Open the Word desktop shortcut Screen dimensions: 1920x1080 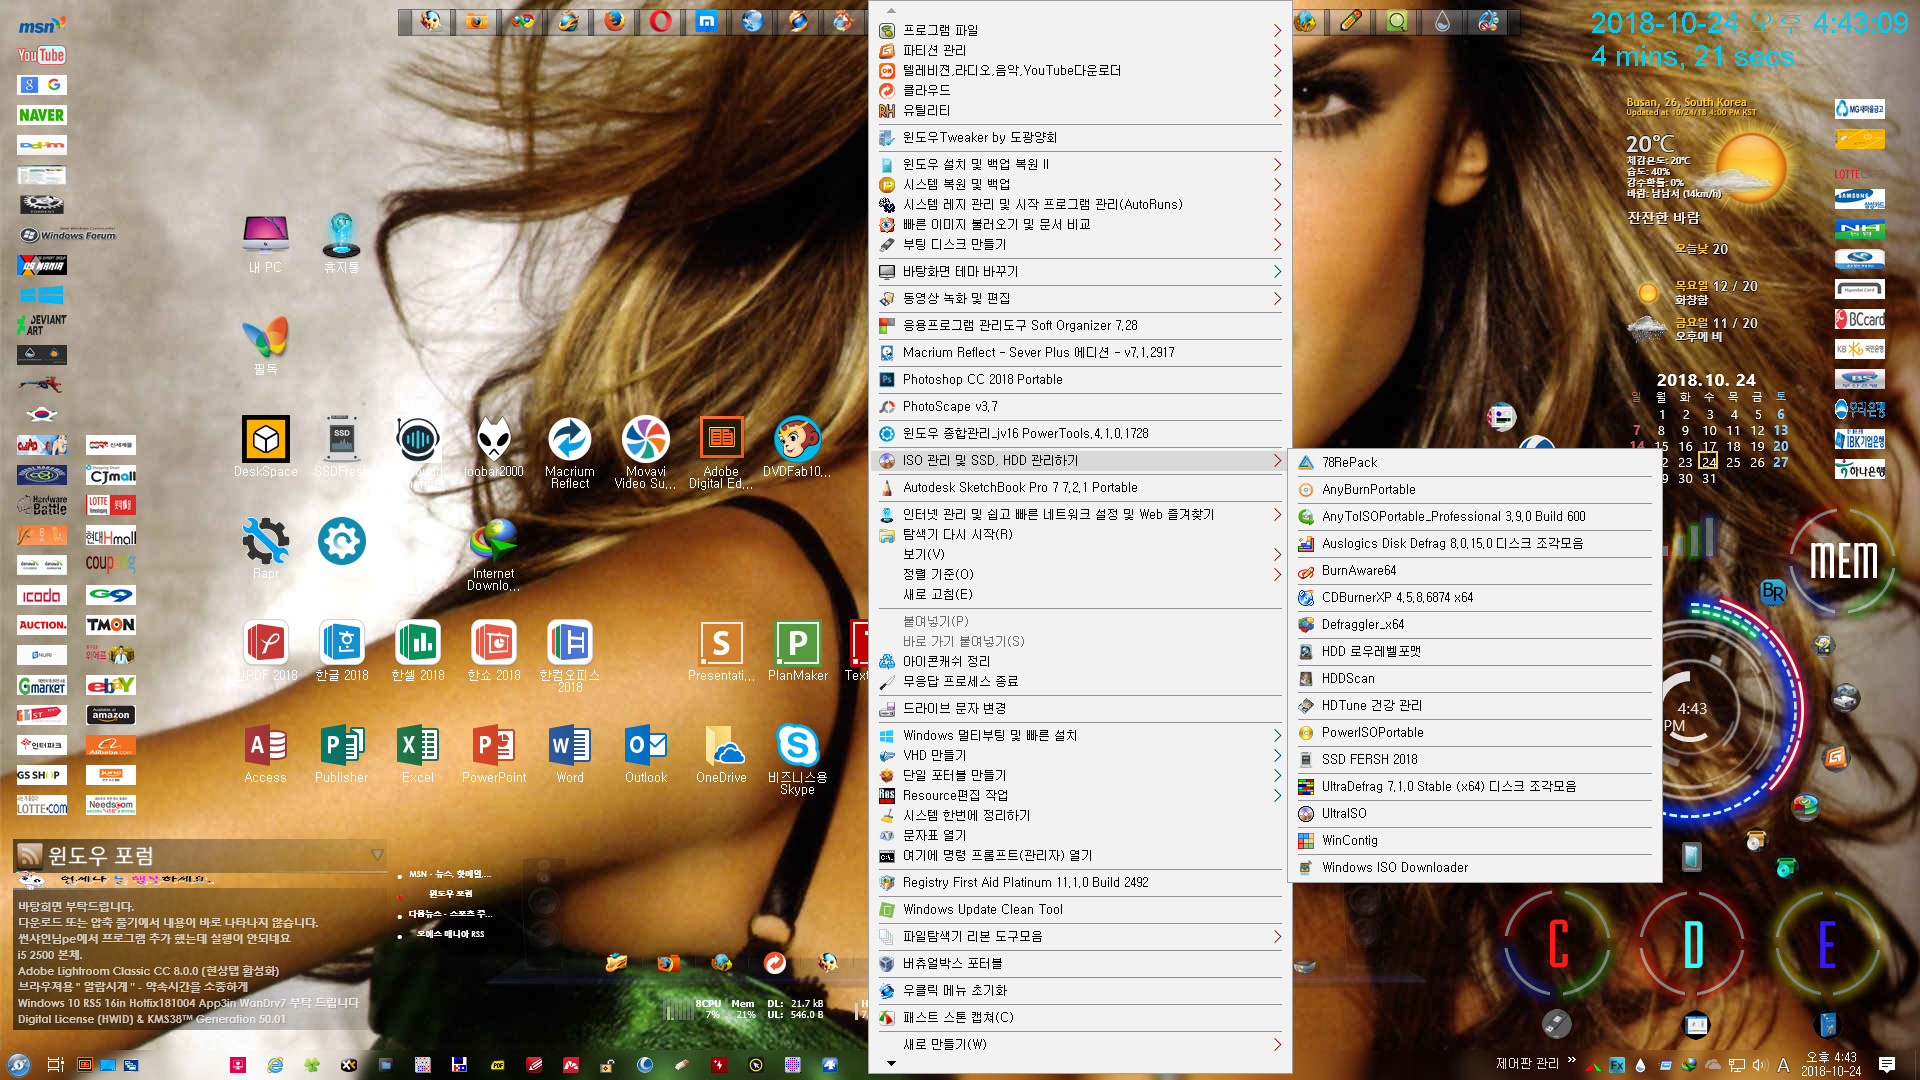coord(570,753)
